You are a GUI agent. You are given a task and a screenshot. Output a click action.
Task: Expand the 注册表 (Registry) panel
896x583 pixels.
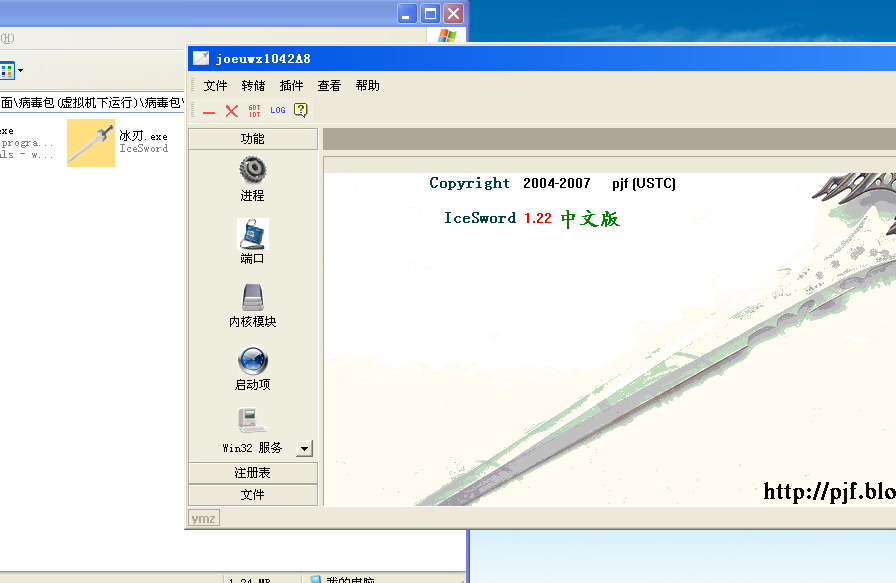(x=253, y=473)
